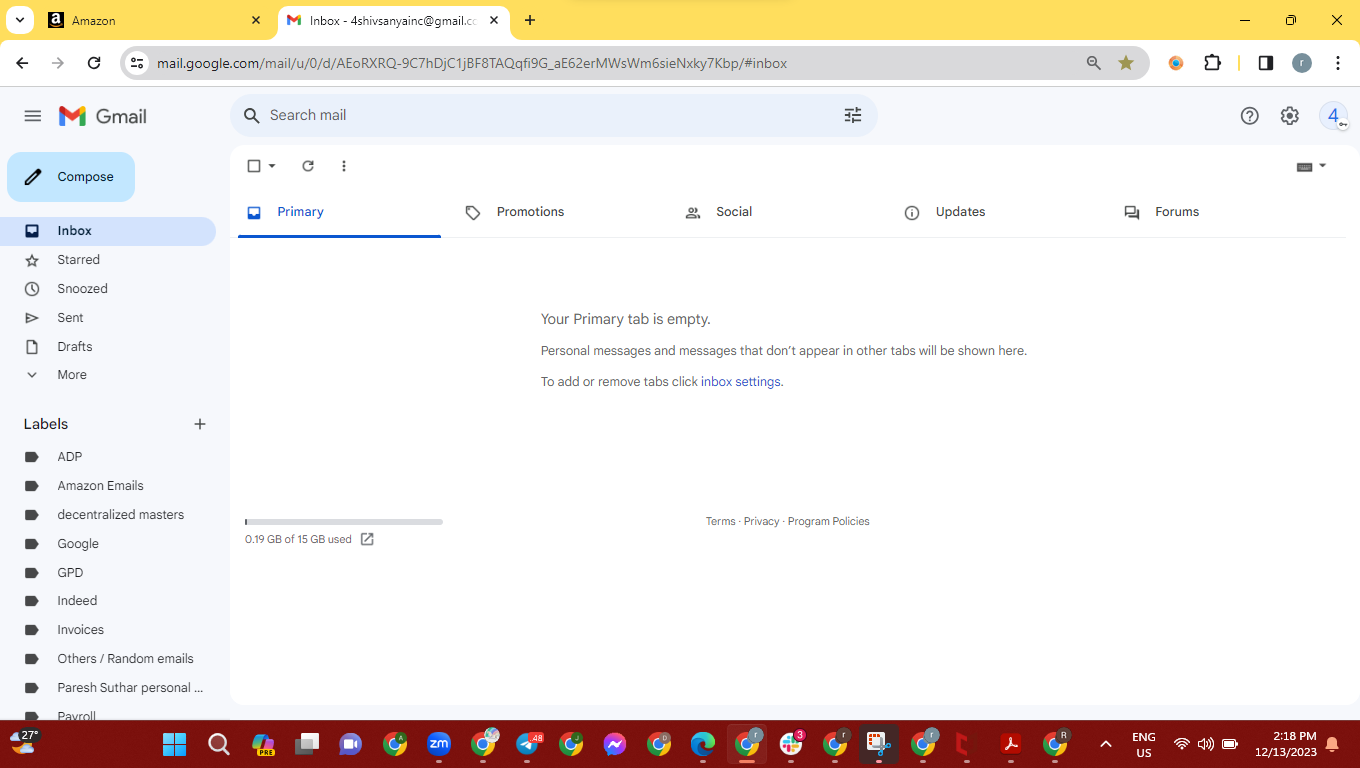The image size is (1360, 768).
Task: Switch to the Updates tab
Action: pos(998,212)
